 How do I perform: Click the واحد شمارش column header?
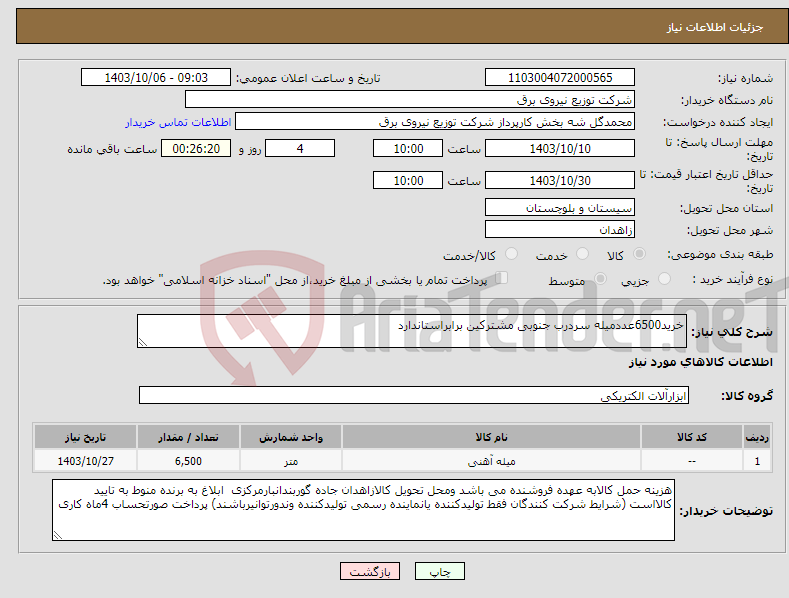pos(291,437)
